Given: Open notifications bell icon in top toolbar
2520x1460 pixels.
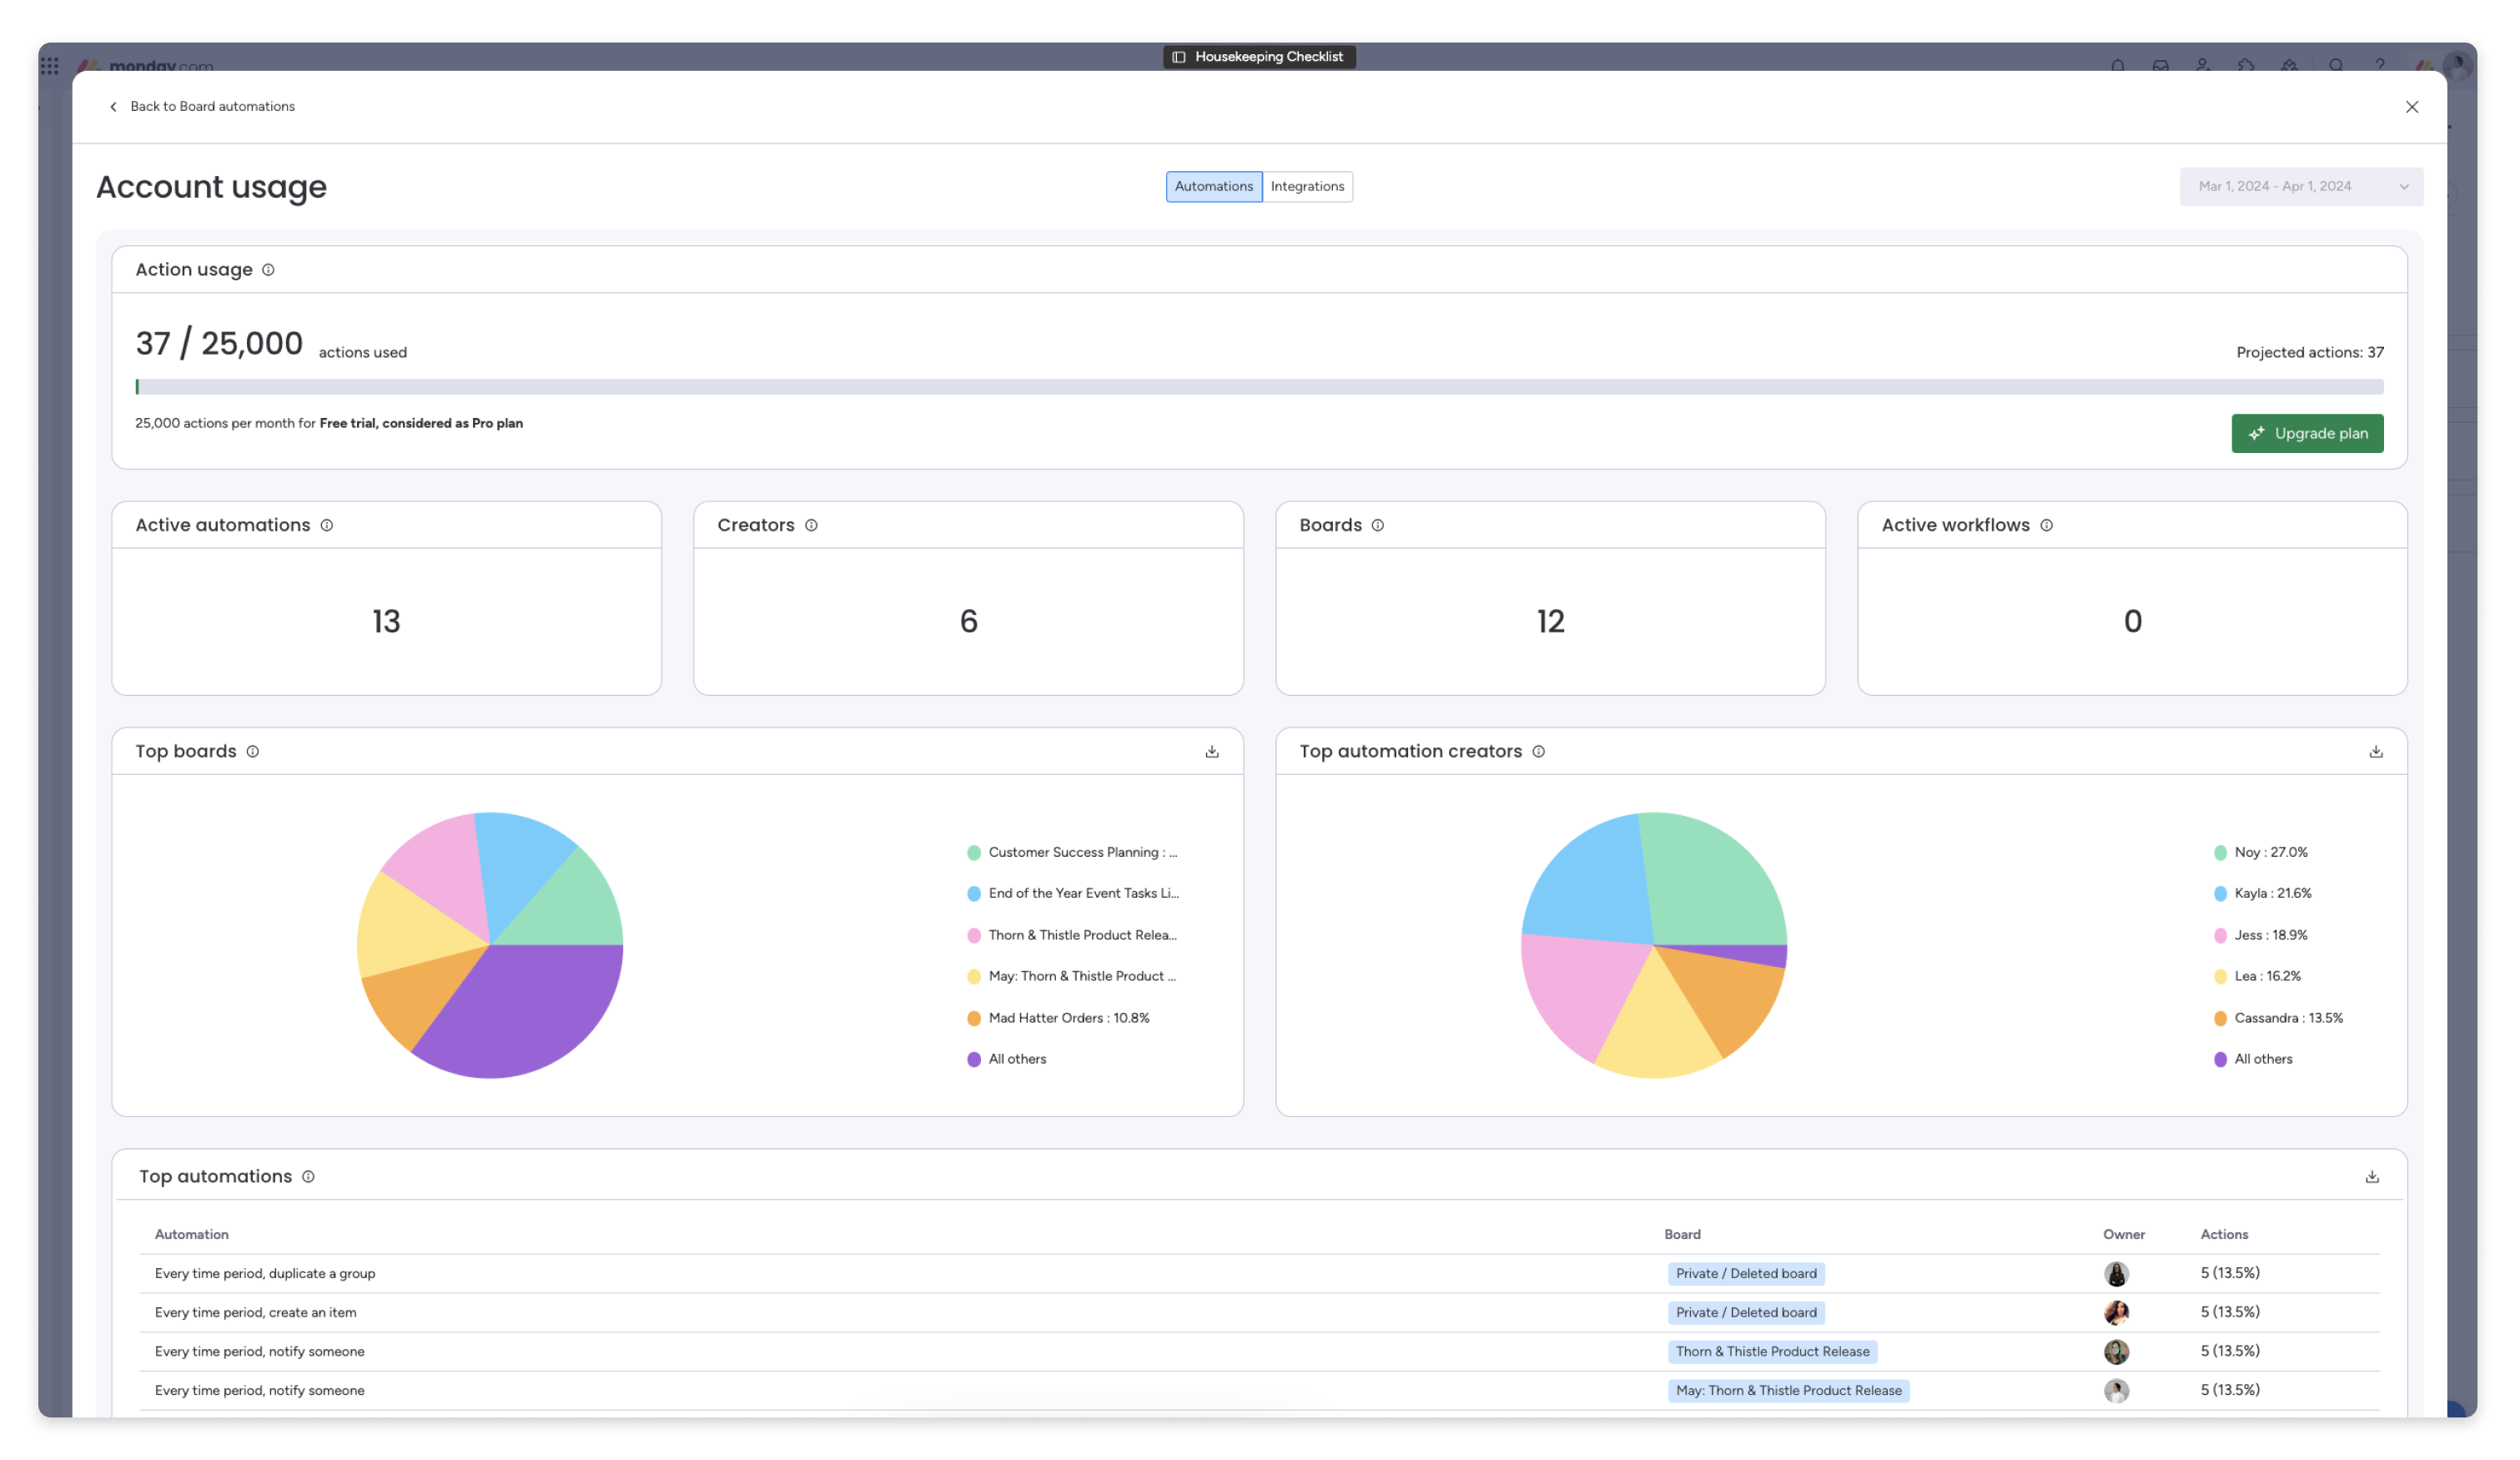Looking at the screenshot, I should [2118, 64].
